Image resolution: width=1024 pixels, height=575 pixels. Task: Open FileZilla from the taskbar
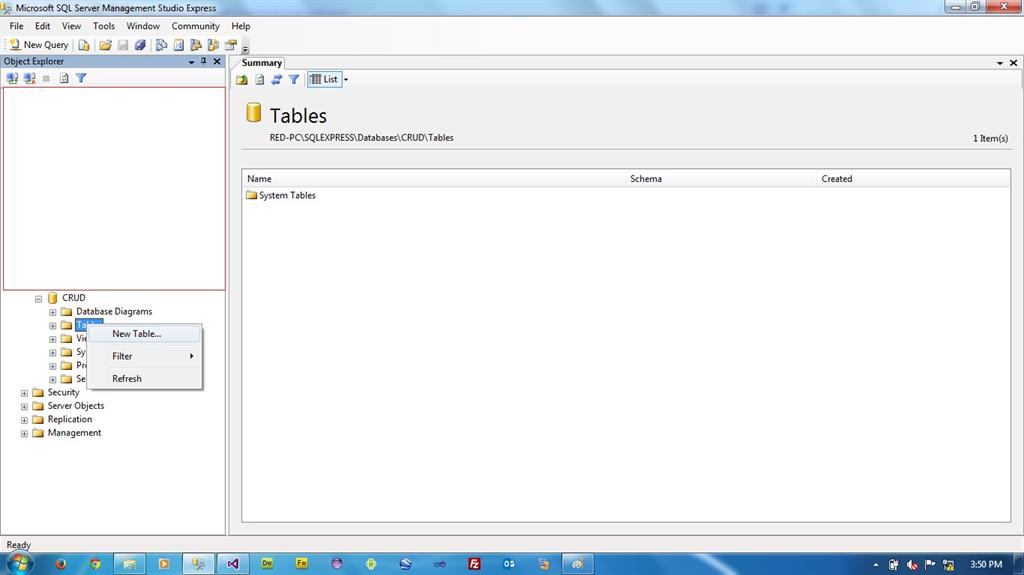tap(475, 564)
